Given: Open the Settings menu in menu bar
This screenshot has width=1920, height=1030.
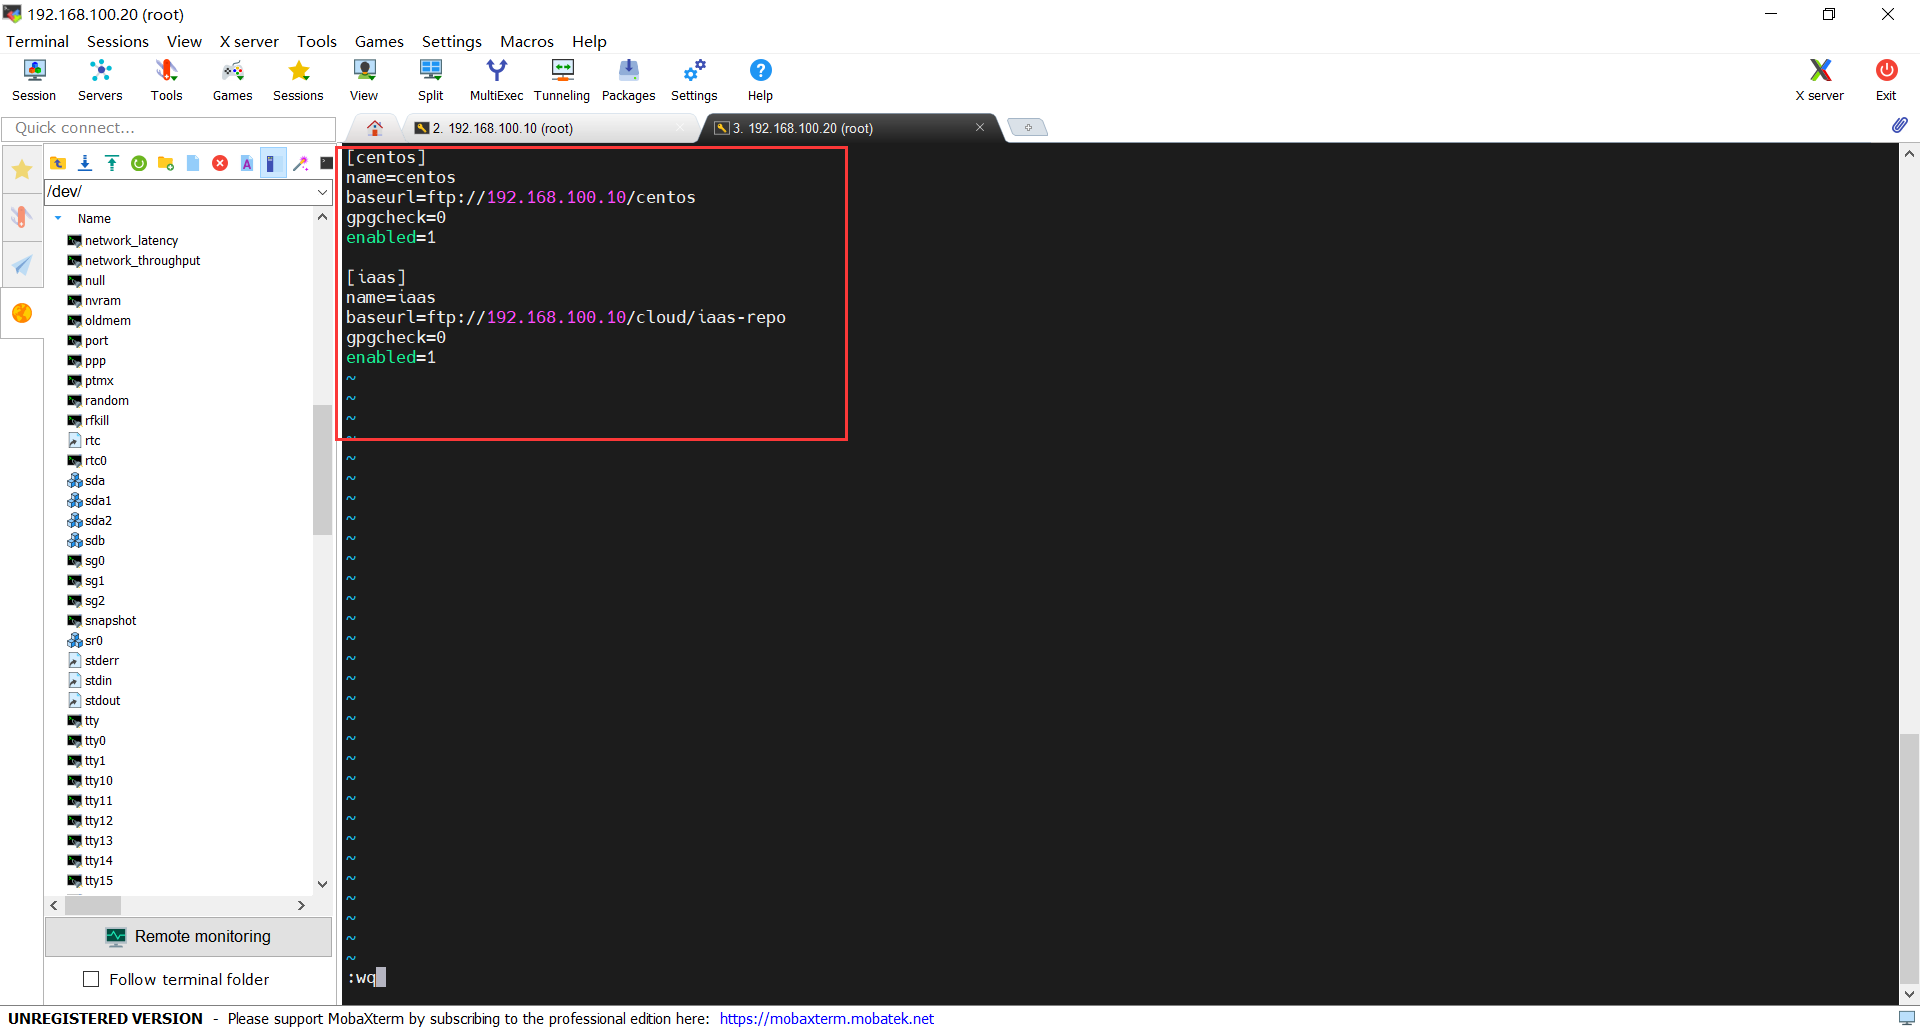Looking at the screenshot, I should pos(451,41).
